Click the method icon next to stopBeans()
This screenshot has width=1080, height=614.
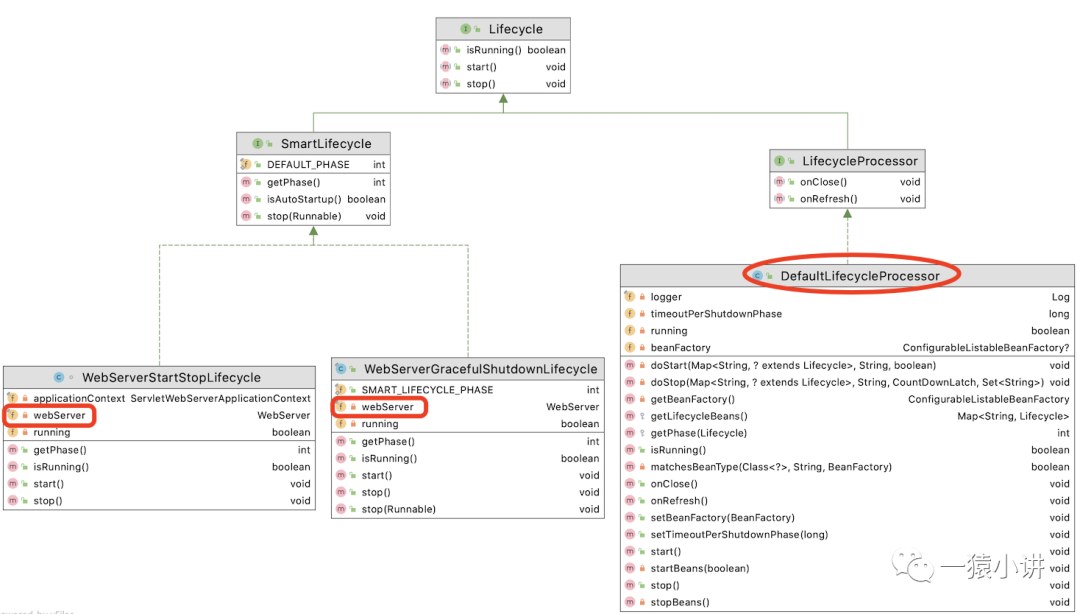(x=630, y=602)
